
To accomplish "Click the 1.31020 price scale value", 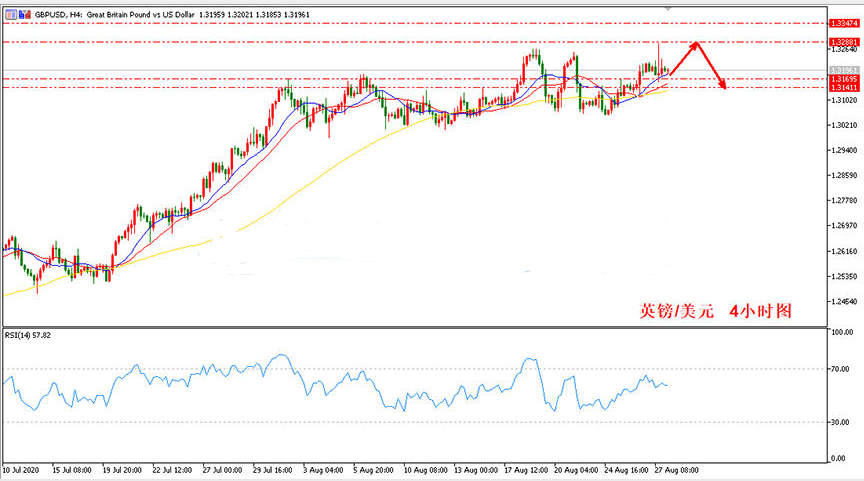I will (x=844, y=100).
